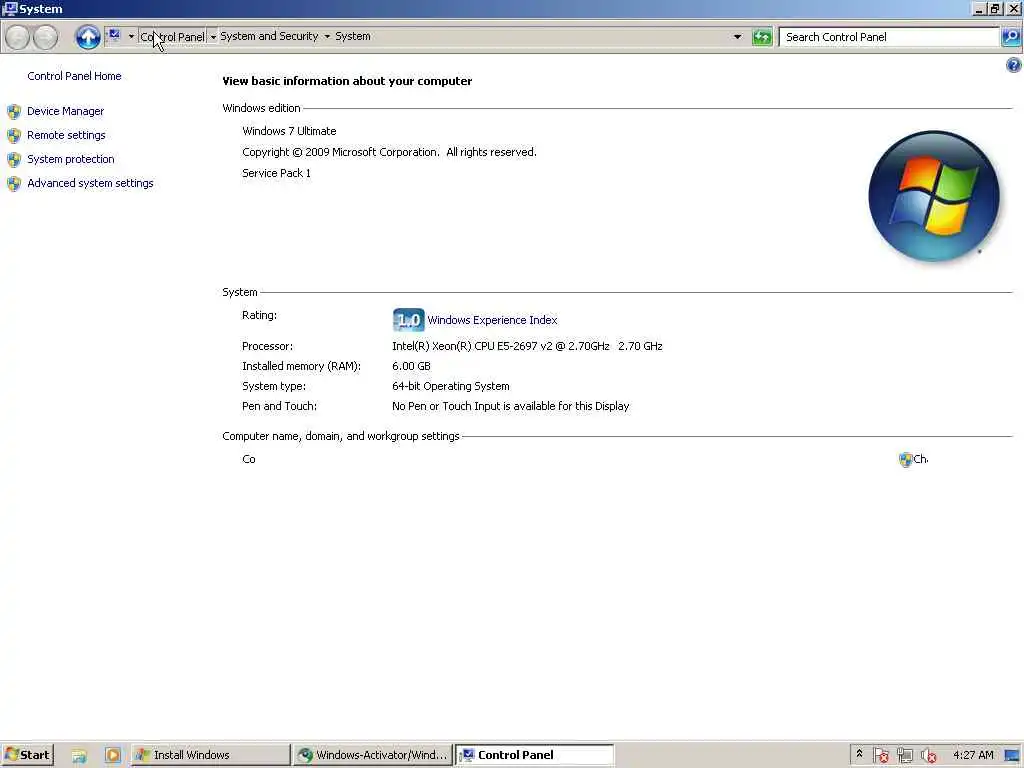Click the Forward navigation button

45,37
